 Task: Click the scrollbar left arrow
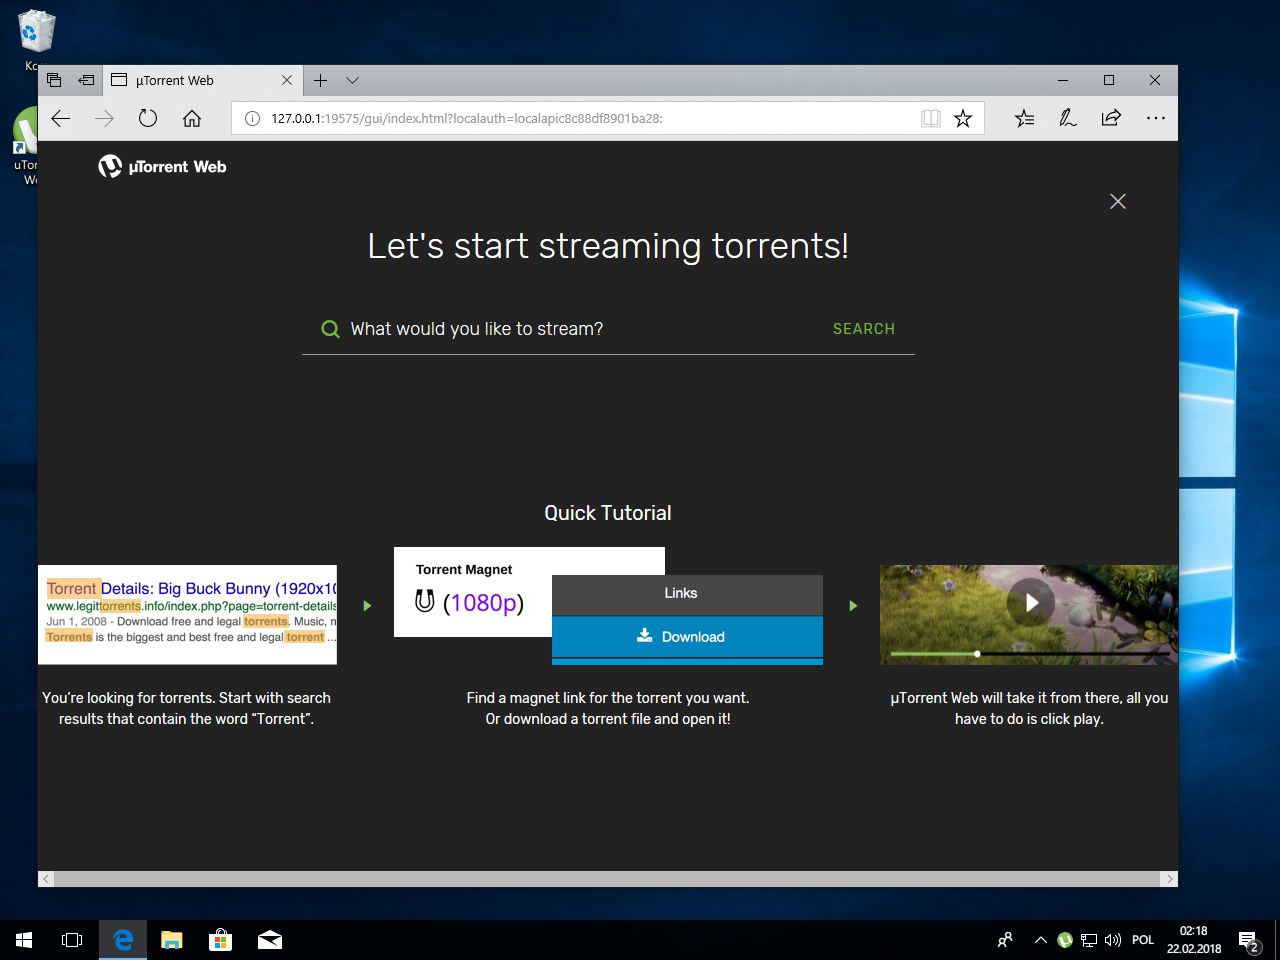(46, 879)
